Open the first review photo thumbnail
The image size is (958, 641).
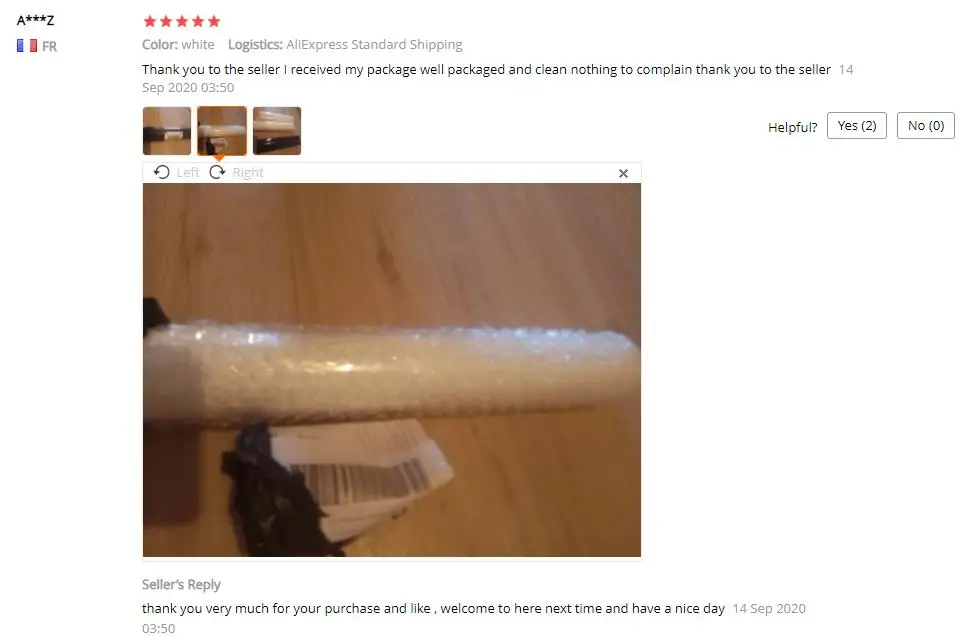pyautogui.click(x=167, y=131)
